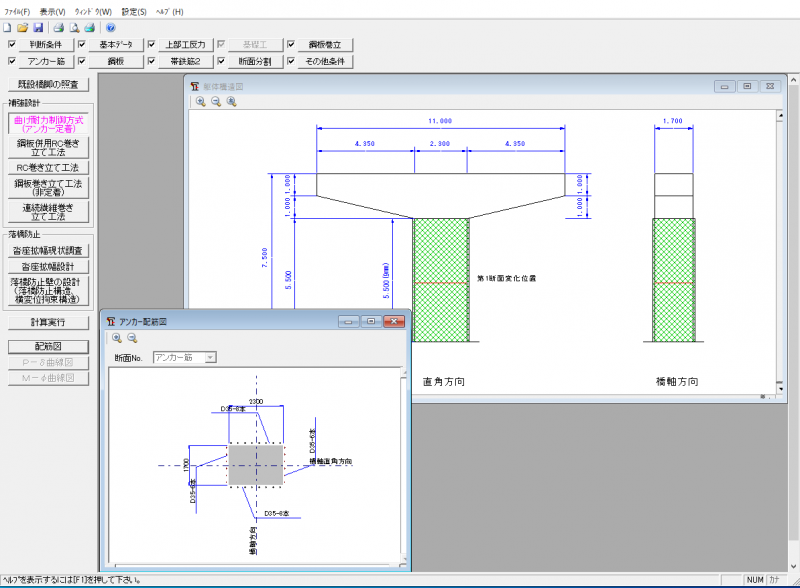Click the 帯鉄筋2 button
800x588 pixels.
point(185,61)
